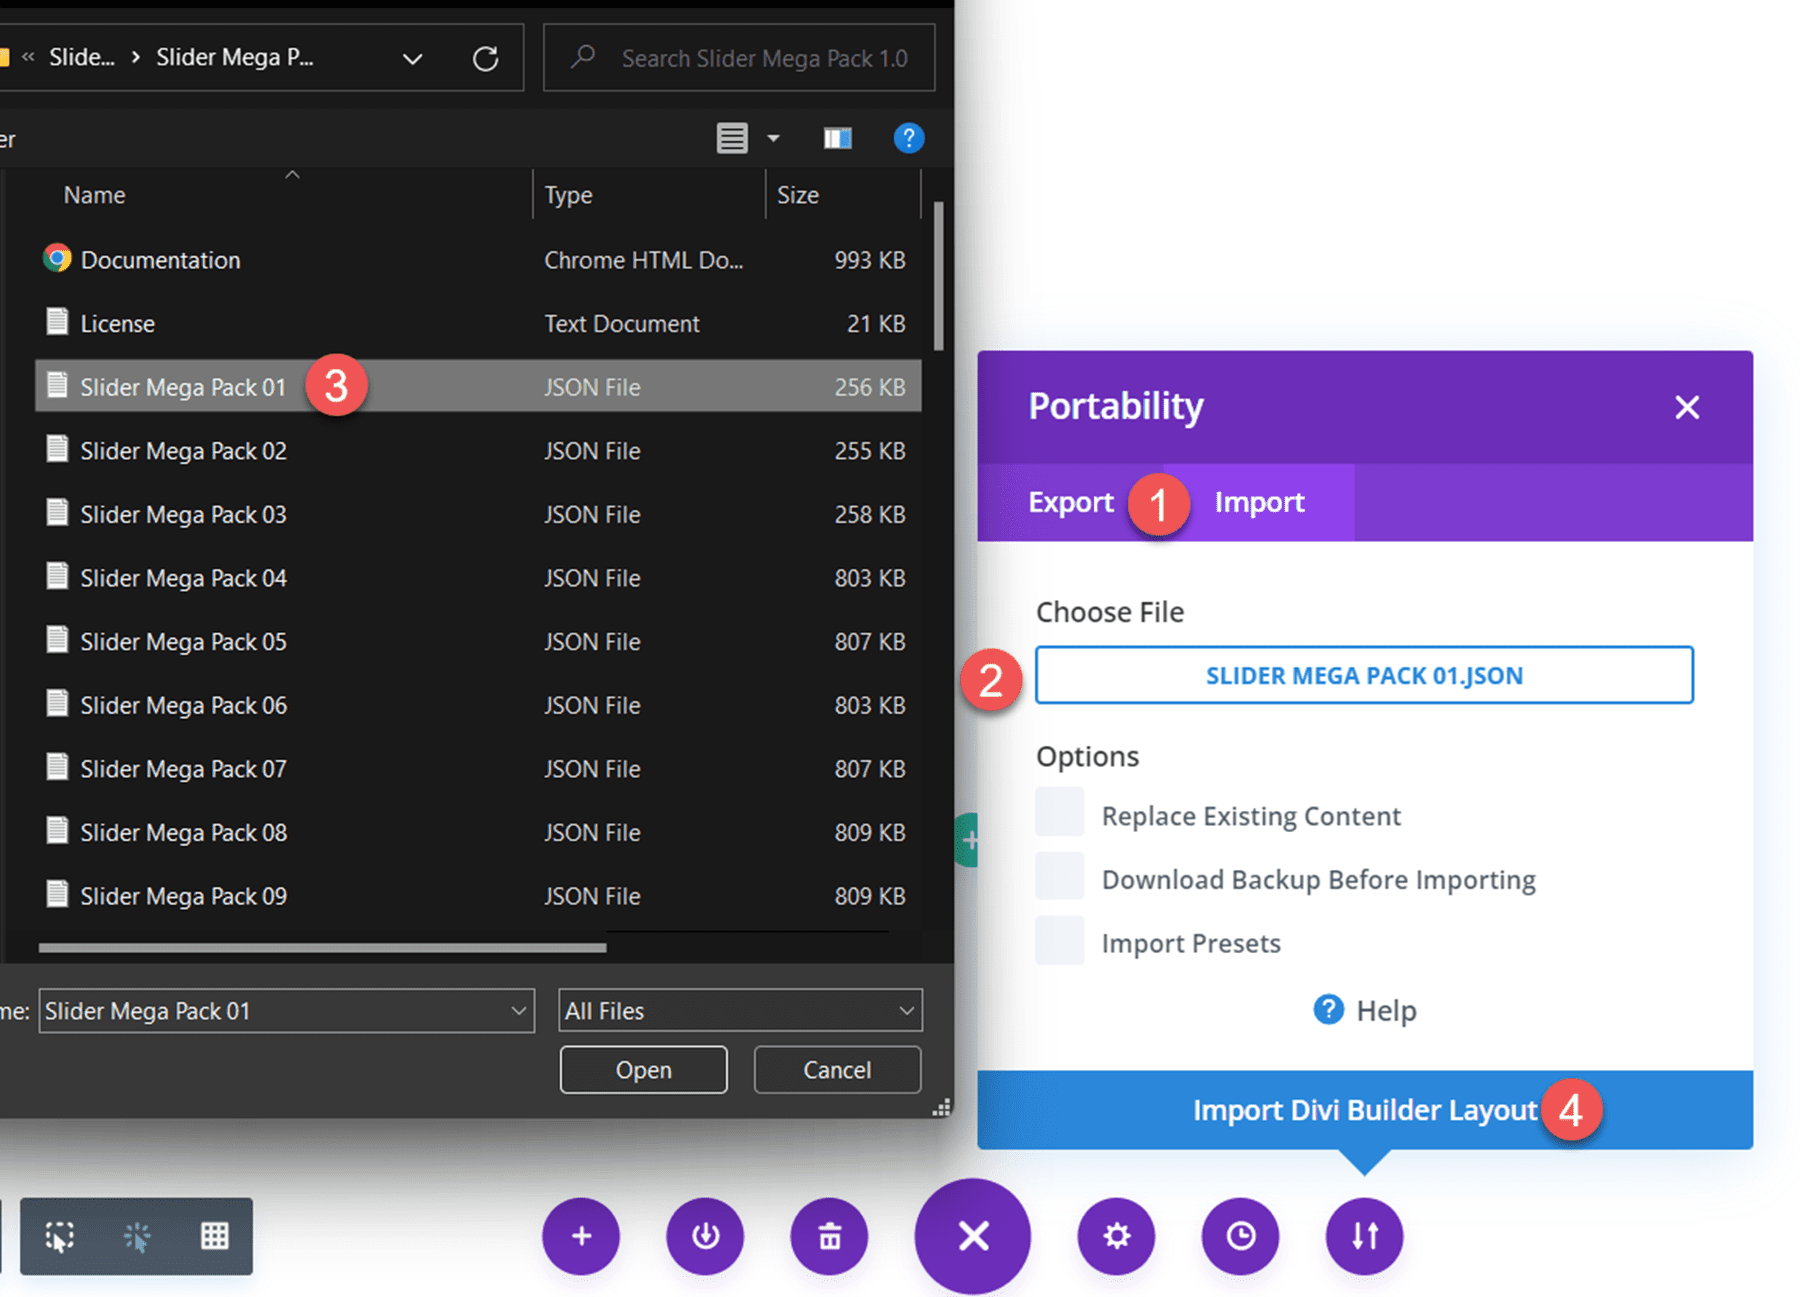Expand the address bar path dropdown
This screenshot has height=1297, width=1800.
[412, 58]
